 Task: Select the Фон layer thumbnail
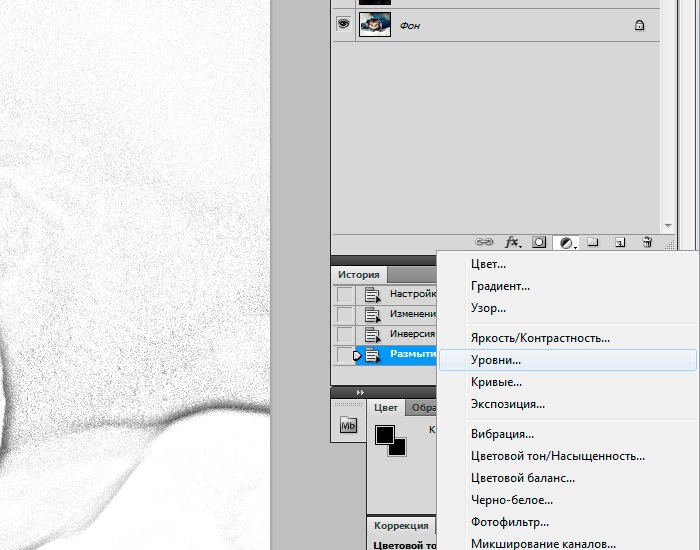coord(374,25)
